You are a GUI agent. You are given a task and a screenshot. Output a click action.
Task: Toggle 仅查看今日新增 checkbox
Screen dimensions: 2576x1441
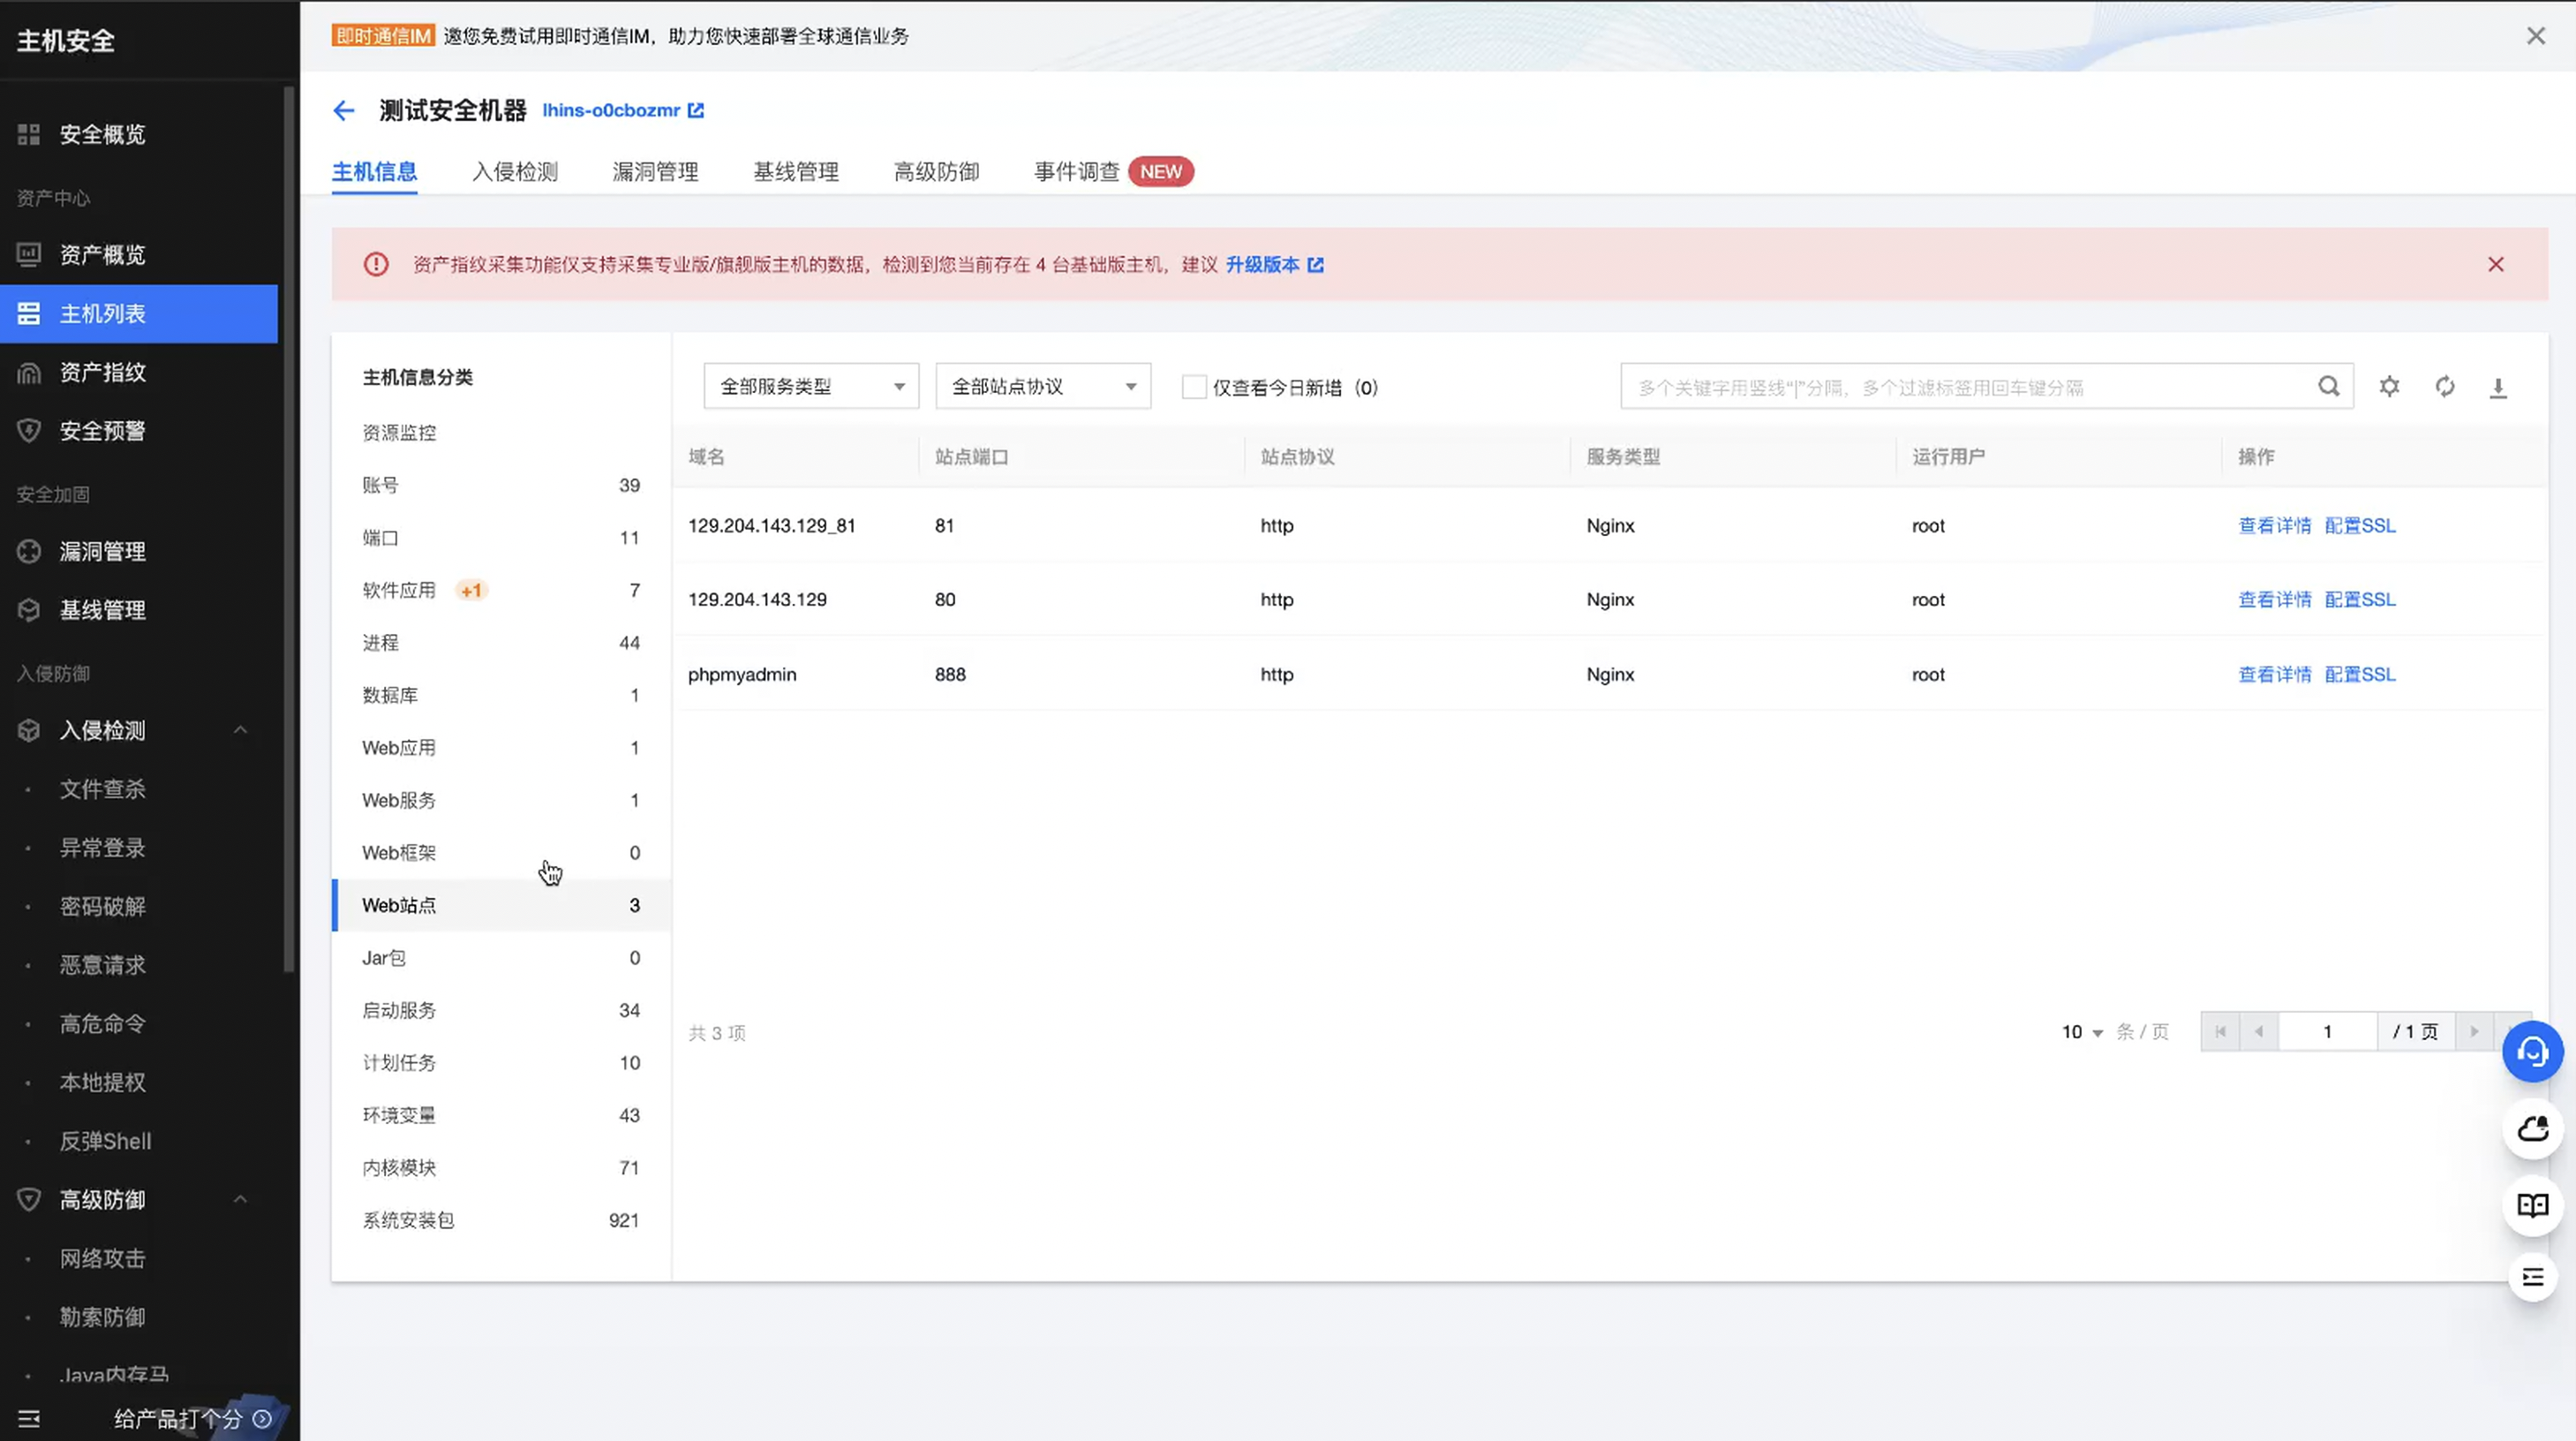point(1194,388)
